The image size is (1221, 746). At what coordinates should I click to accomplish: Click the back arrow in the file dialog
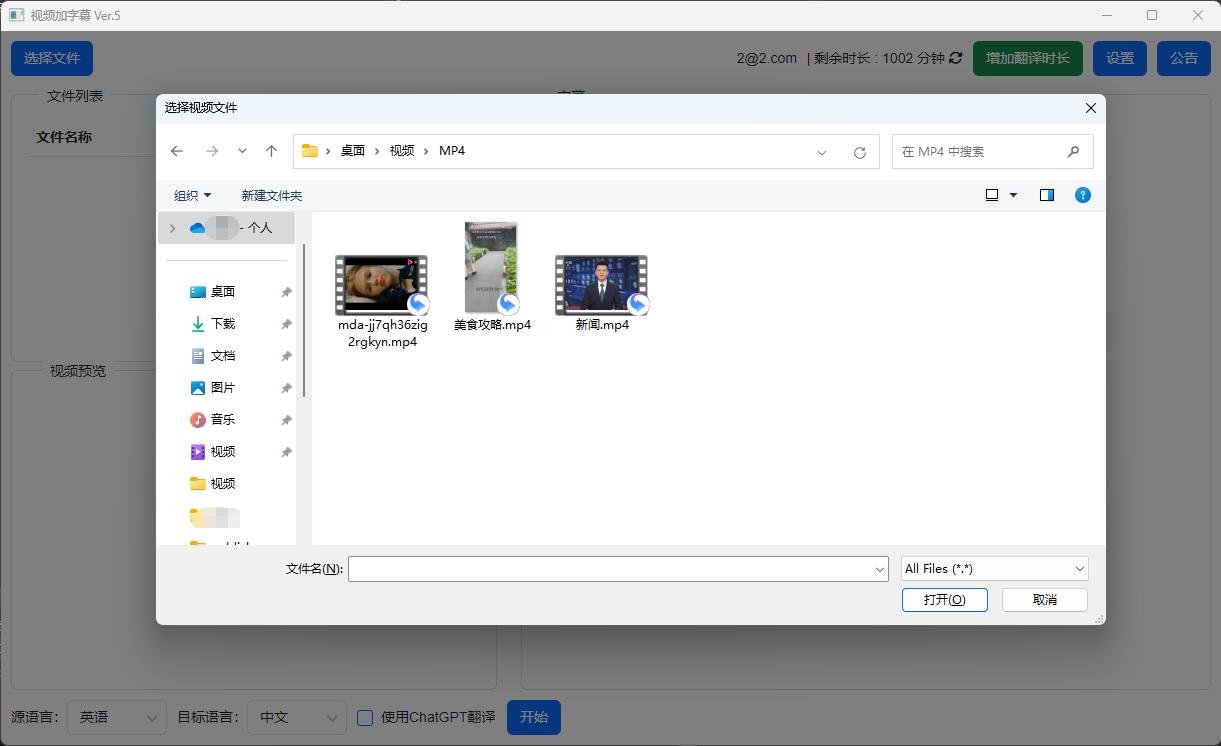point(177,151)
